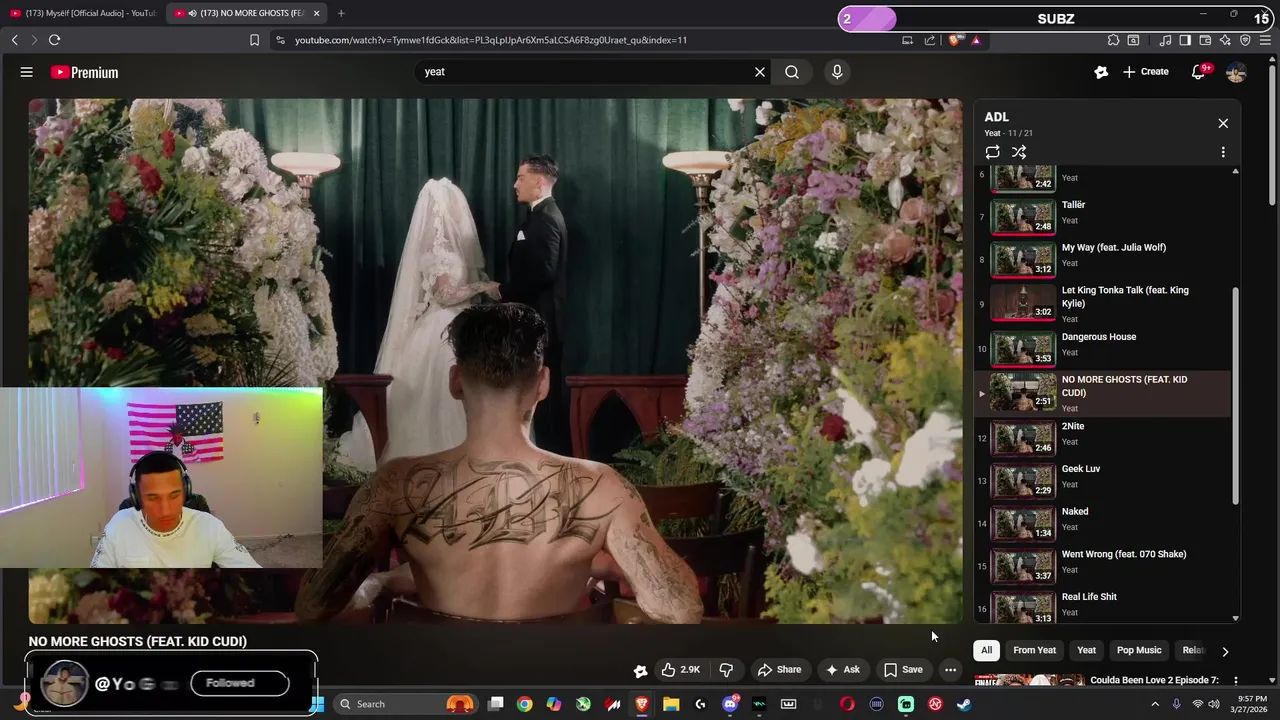
Task: Go to YouTube Premium home logo
Action: [85, 72]
